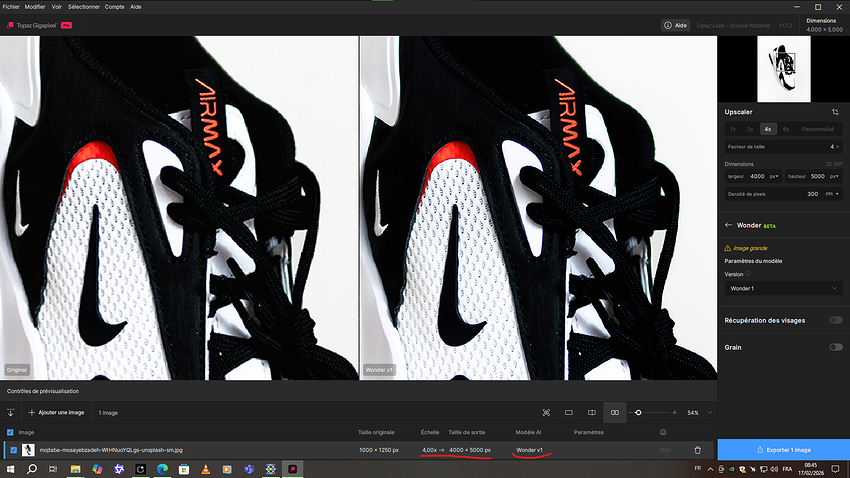Click Exporter 1 image button
850x478 pixels.
pyautogui.click(x=783, y=450)
